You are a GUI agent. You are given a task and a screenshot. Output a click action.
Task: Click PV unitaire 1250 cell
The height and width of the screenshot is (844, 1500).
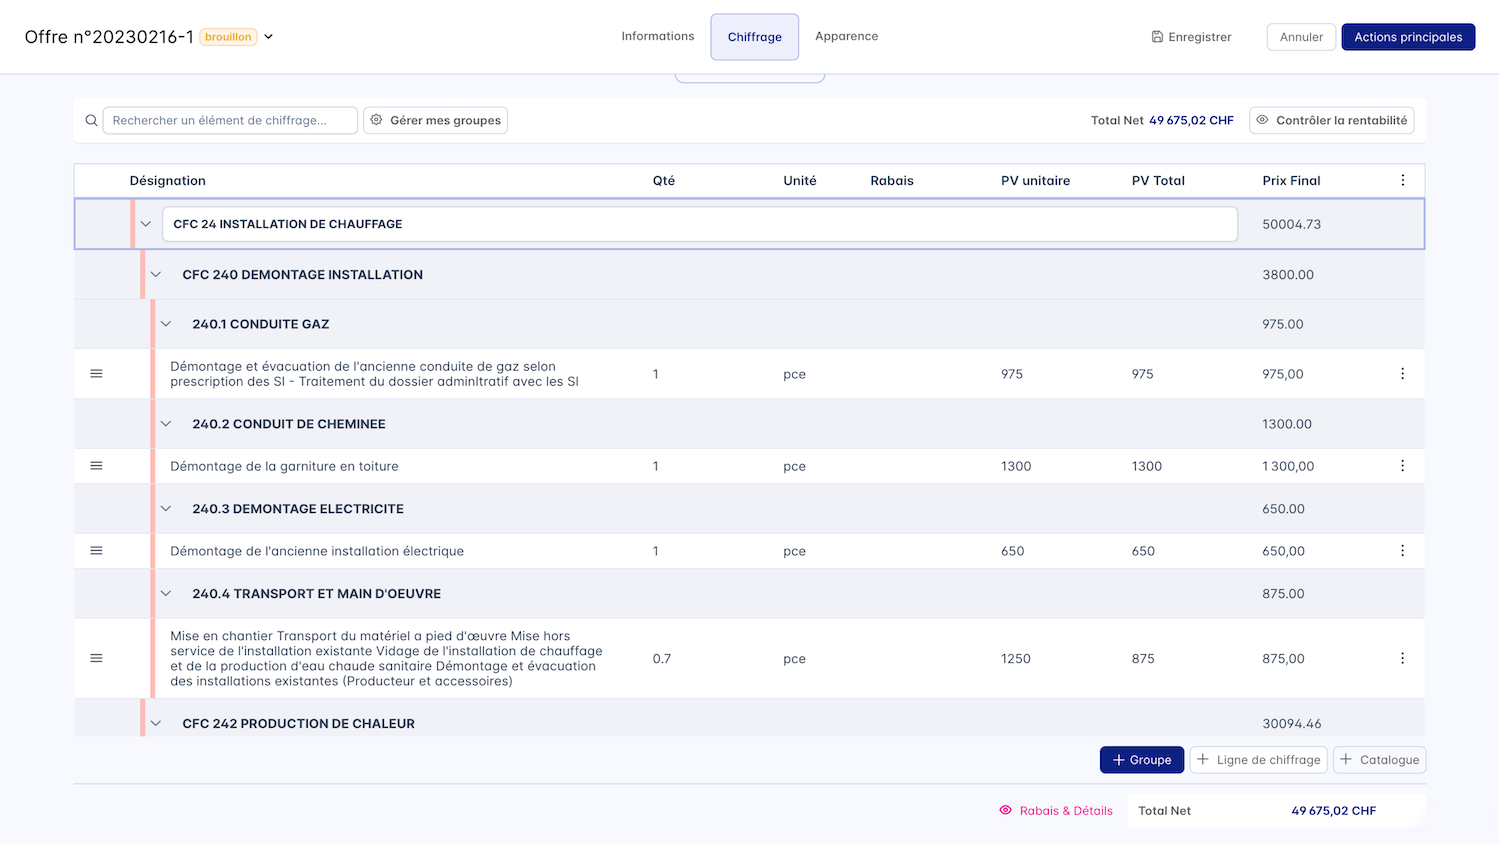pyautogui.click(x=1016, y=659)
